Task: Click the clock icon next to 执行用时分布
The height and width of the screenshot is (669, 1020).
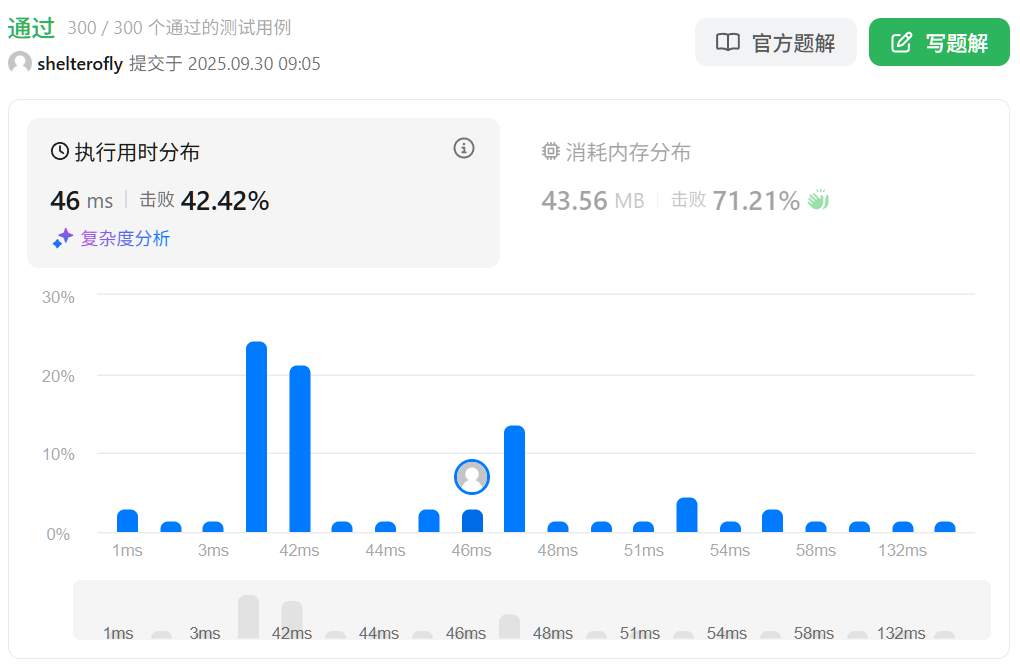Action: [60, 152]
